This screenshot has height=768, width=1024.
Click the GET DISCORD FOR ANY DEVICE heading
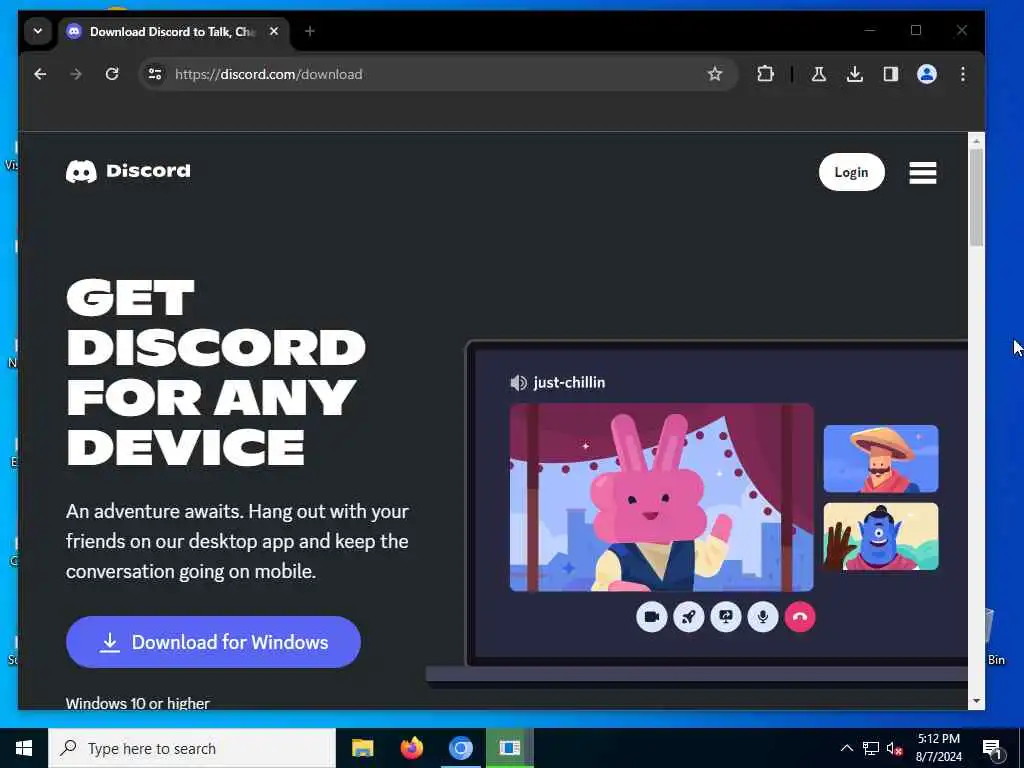point(216,372)
